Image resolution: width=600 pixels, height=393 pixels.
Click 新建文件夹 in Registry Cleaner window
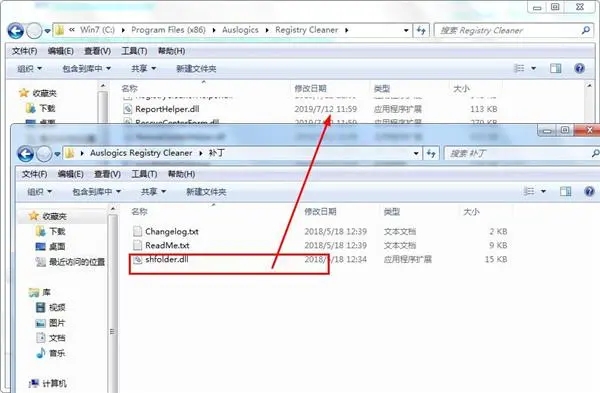(196, 68)
